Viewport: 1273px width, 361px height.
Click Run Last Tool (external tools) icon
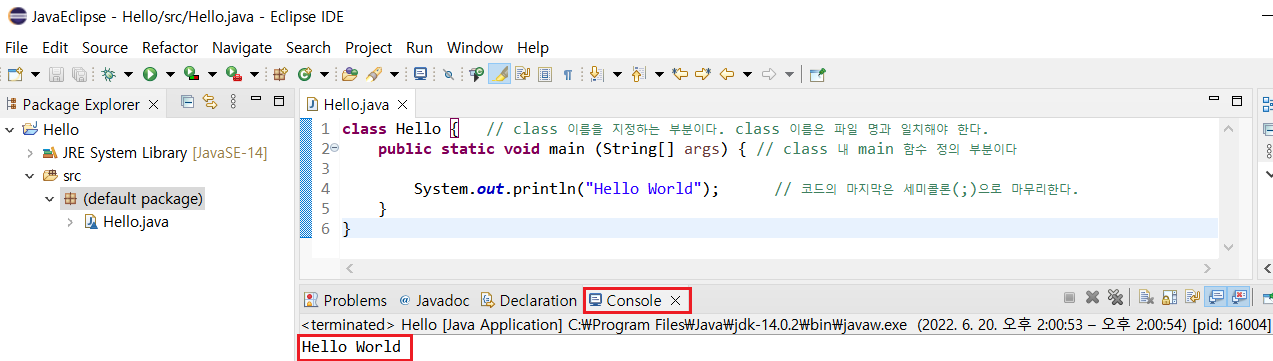tap(234, 74)
